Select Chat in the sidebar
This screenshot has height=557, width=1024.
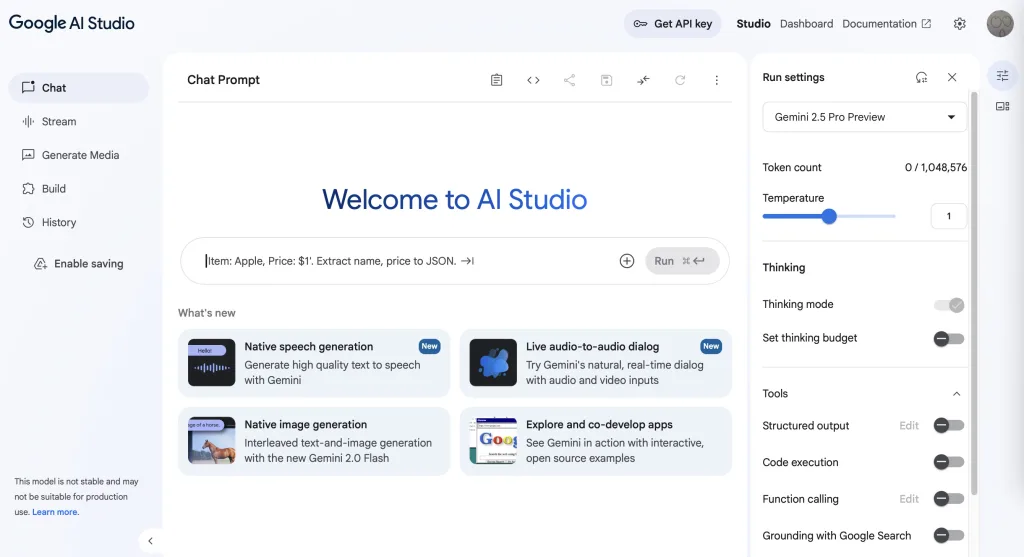pos(78,88)
